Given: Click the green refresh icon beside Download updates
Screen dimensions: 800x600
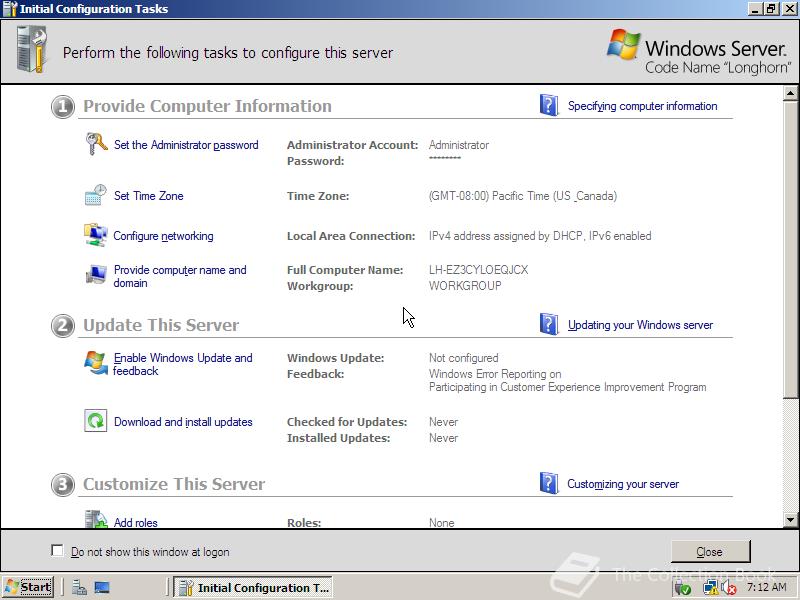Looking at the screenshot, I should pyautogui.click(x=95, y=421).
